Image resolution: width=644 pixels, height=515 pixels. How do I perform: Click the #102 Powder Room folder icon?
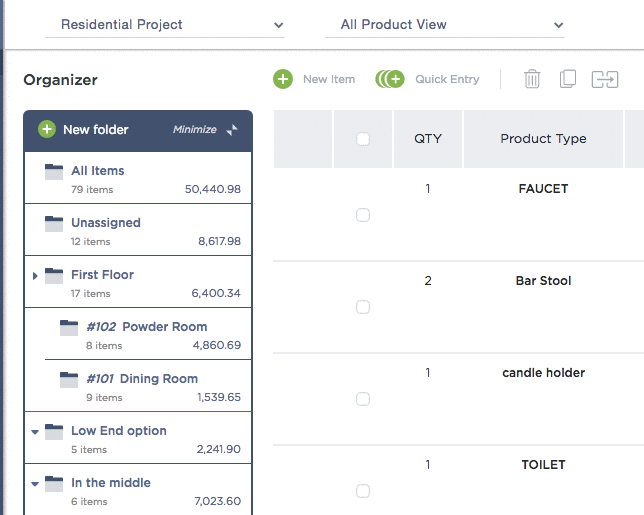click(x=69, y=328)
